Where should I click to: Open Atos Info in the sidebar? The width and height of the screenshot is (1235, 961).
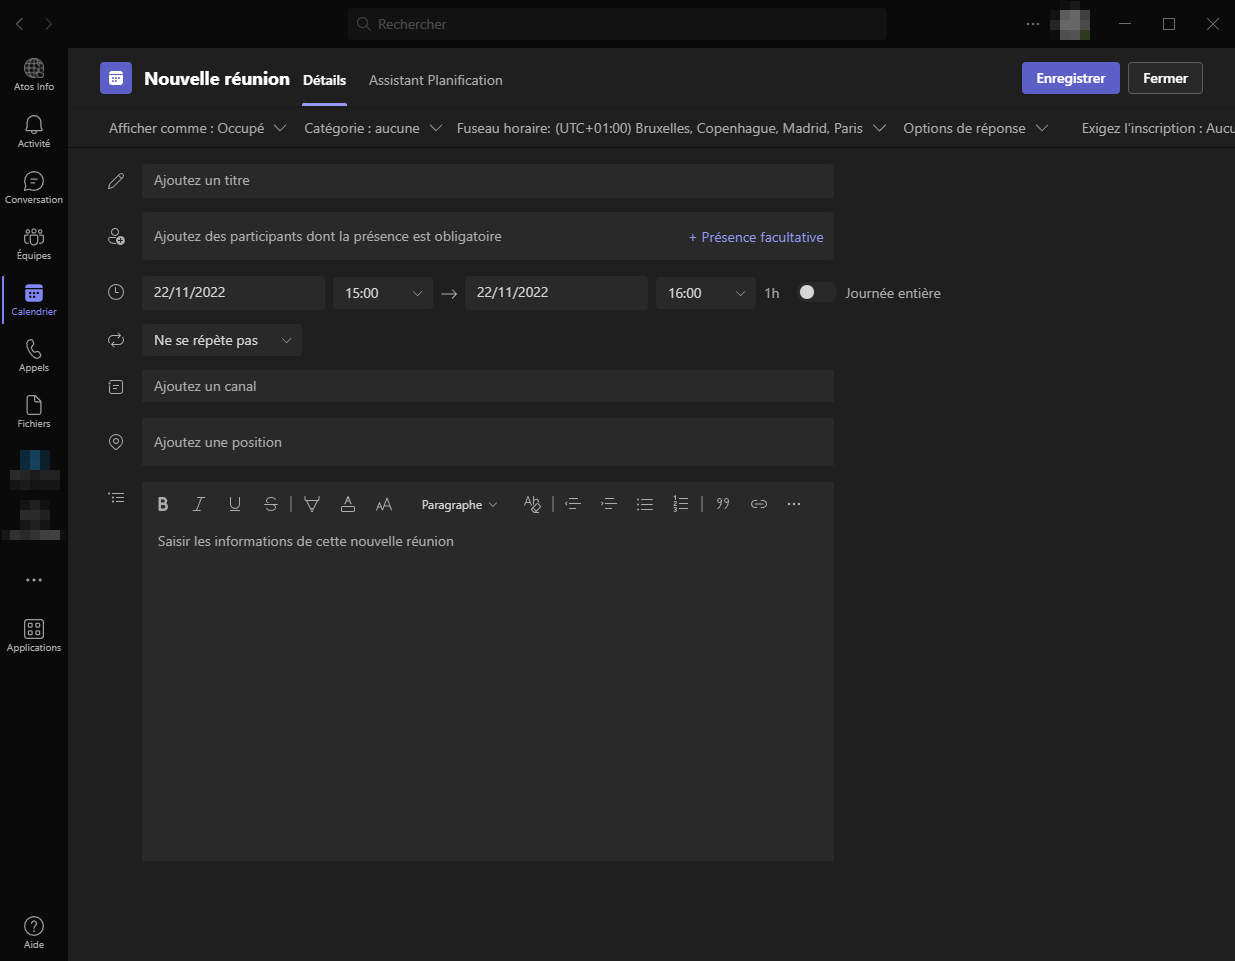coord(34,75)
